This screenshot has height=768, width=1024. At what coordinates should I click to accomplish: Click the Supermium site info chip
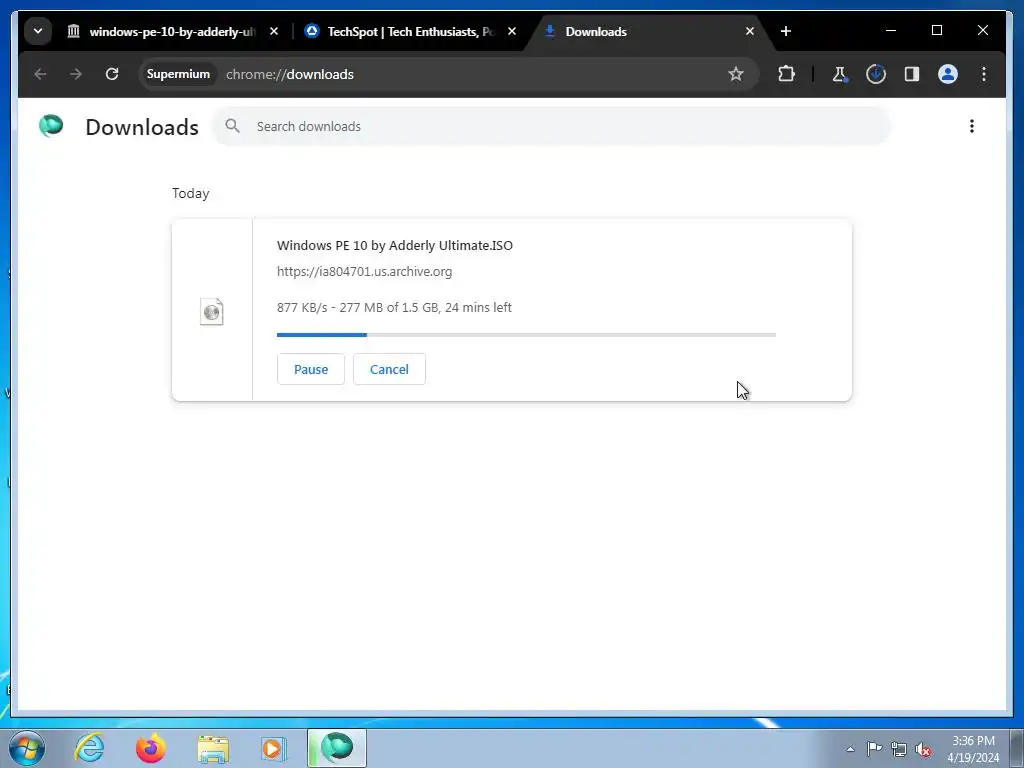(x=178, y=74)
